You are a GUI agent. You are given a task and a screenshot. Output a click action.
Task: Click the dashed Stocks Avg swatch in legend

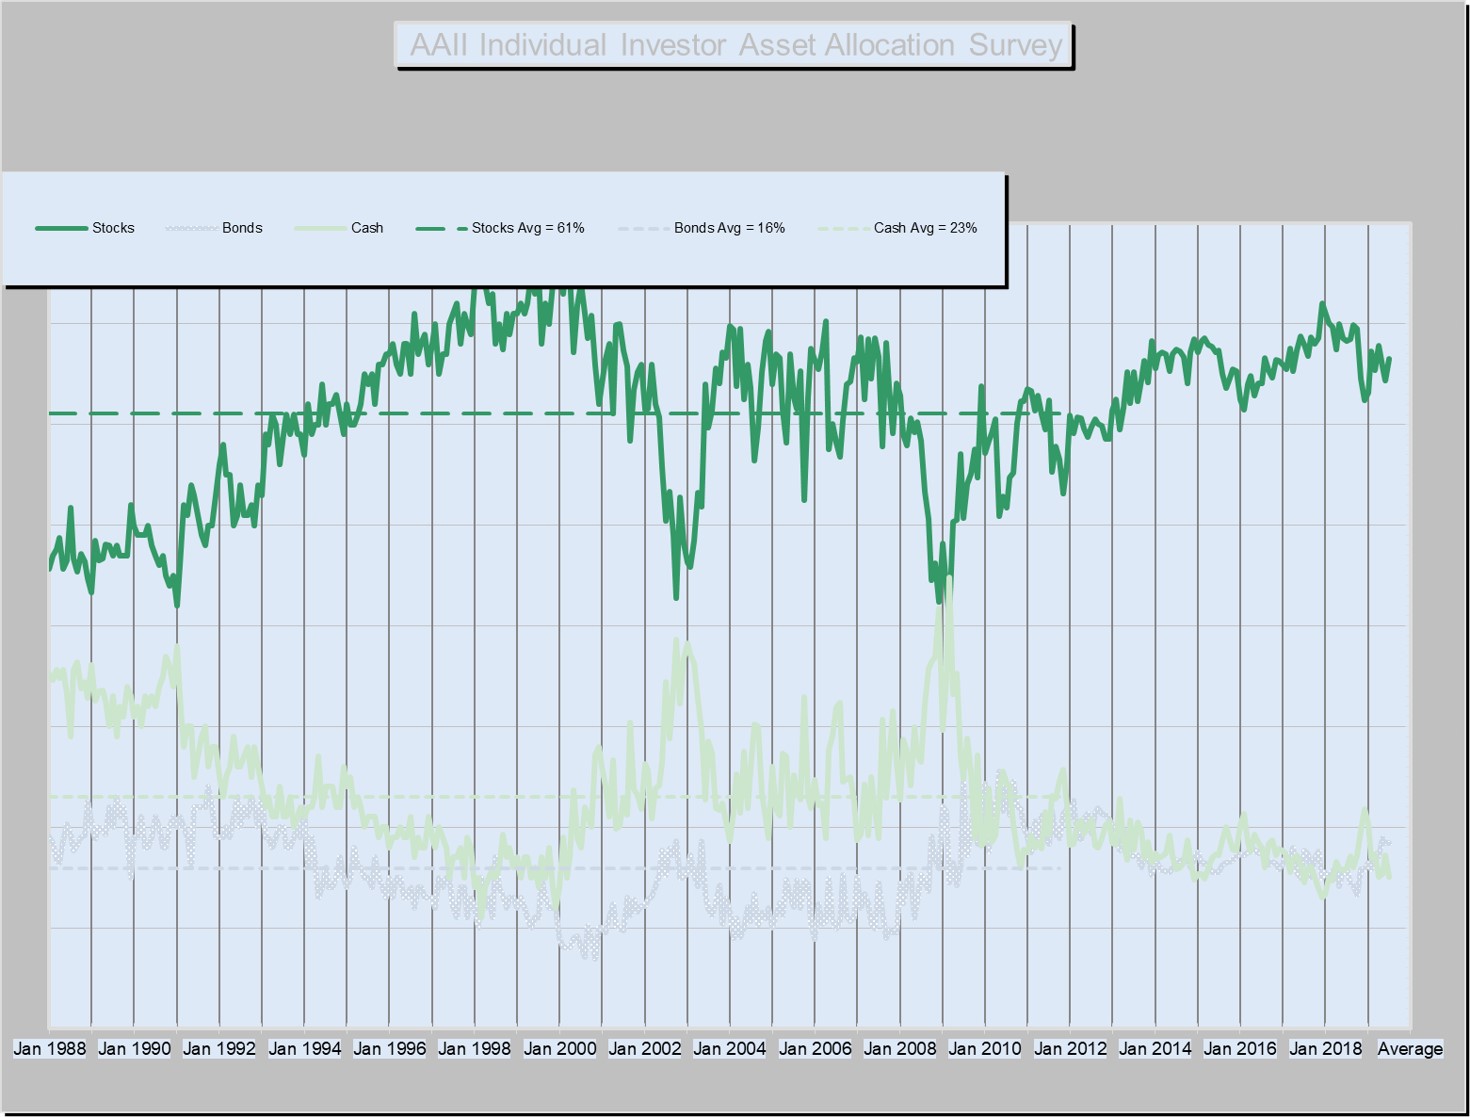point(441,228)
